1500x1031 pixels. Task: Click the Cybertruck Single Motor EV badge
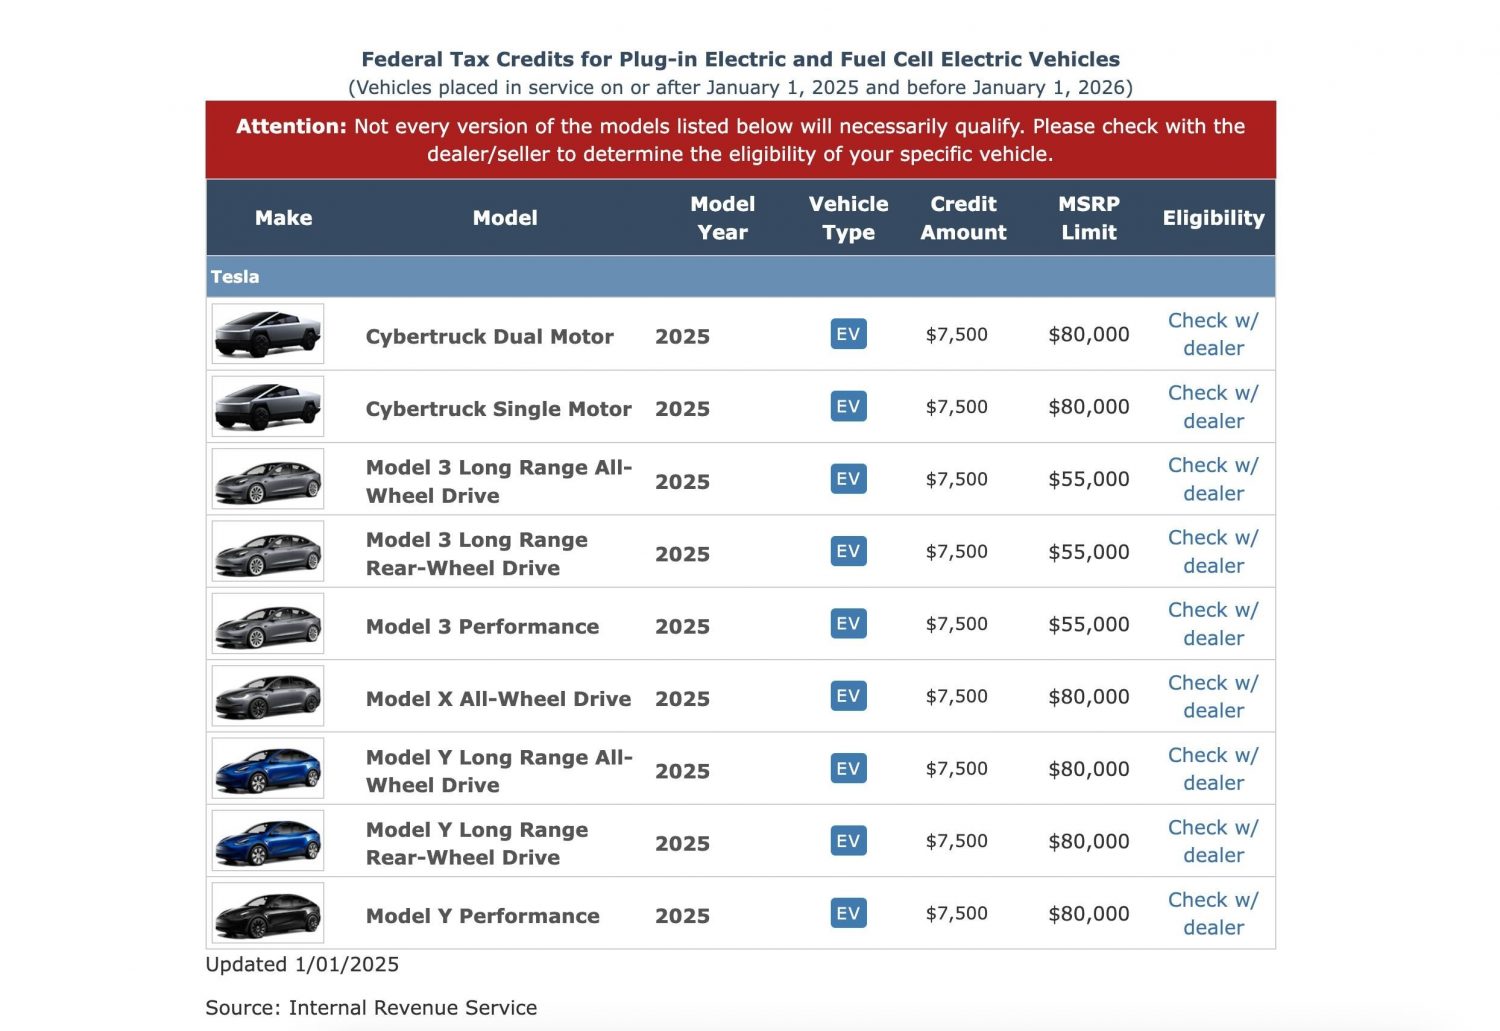848,407
